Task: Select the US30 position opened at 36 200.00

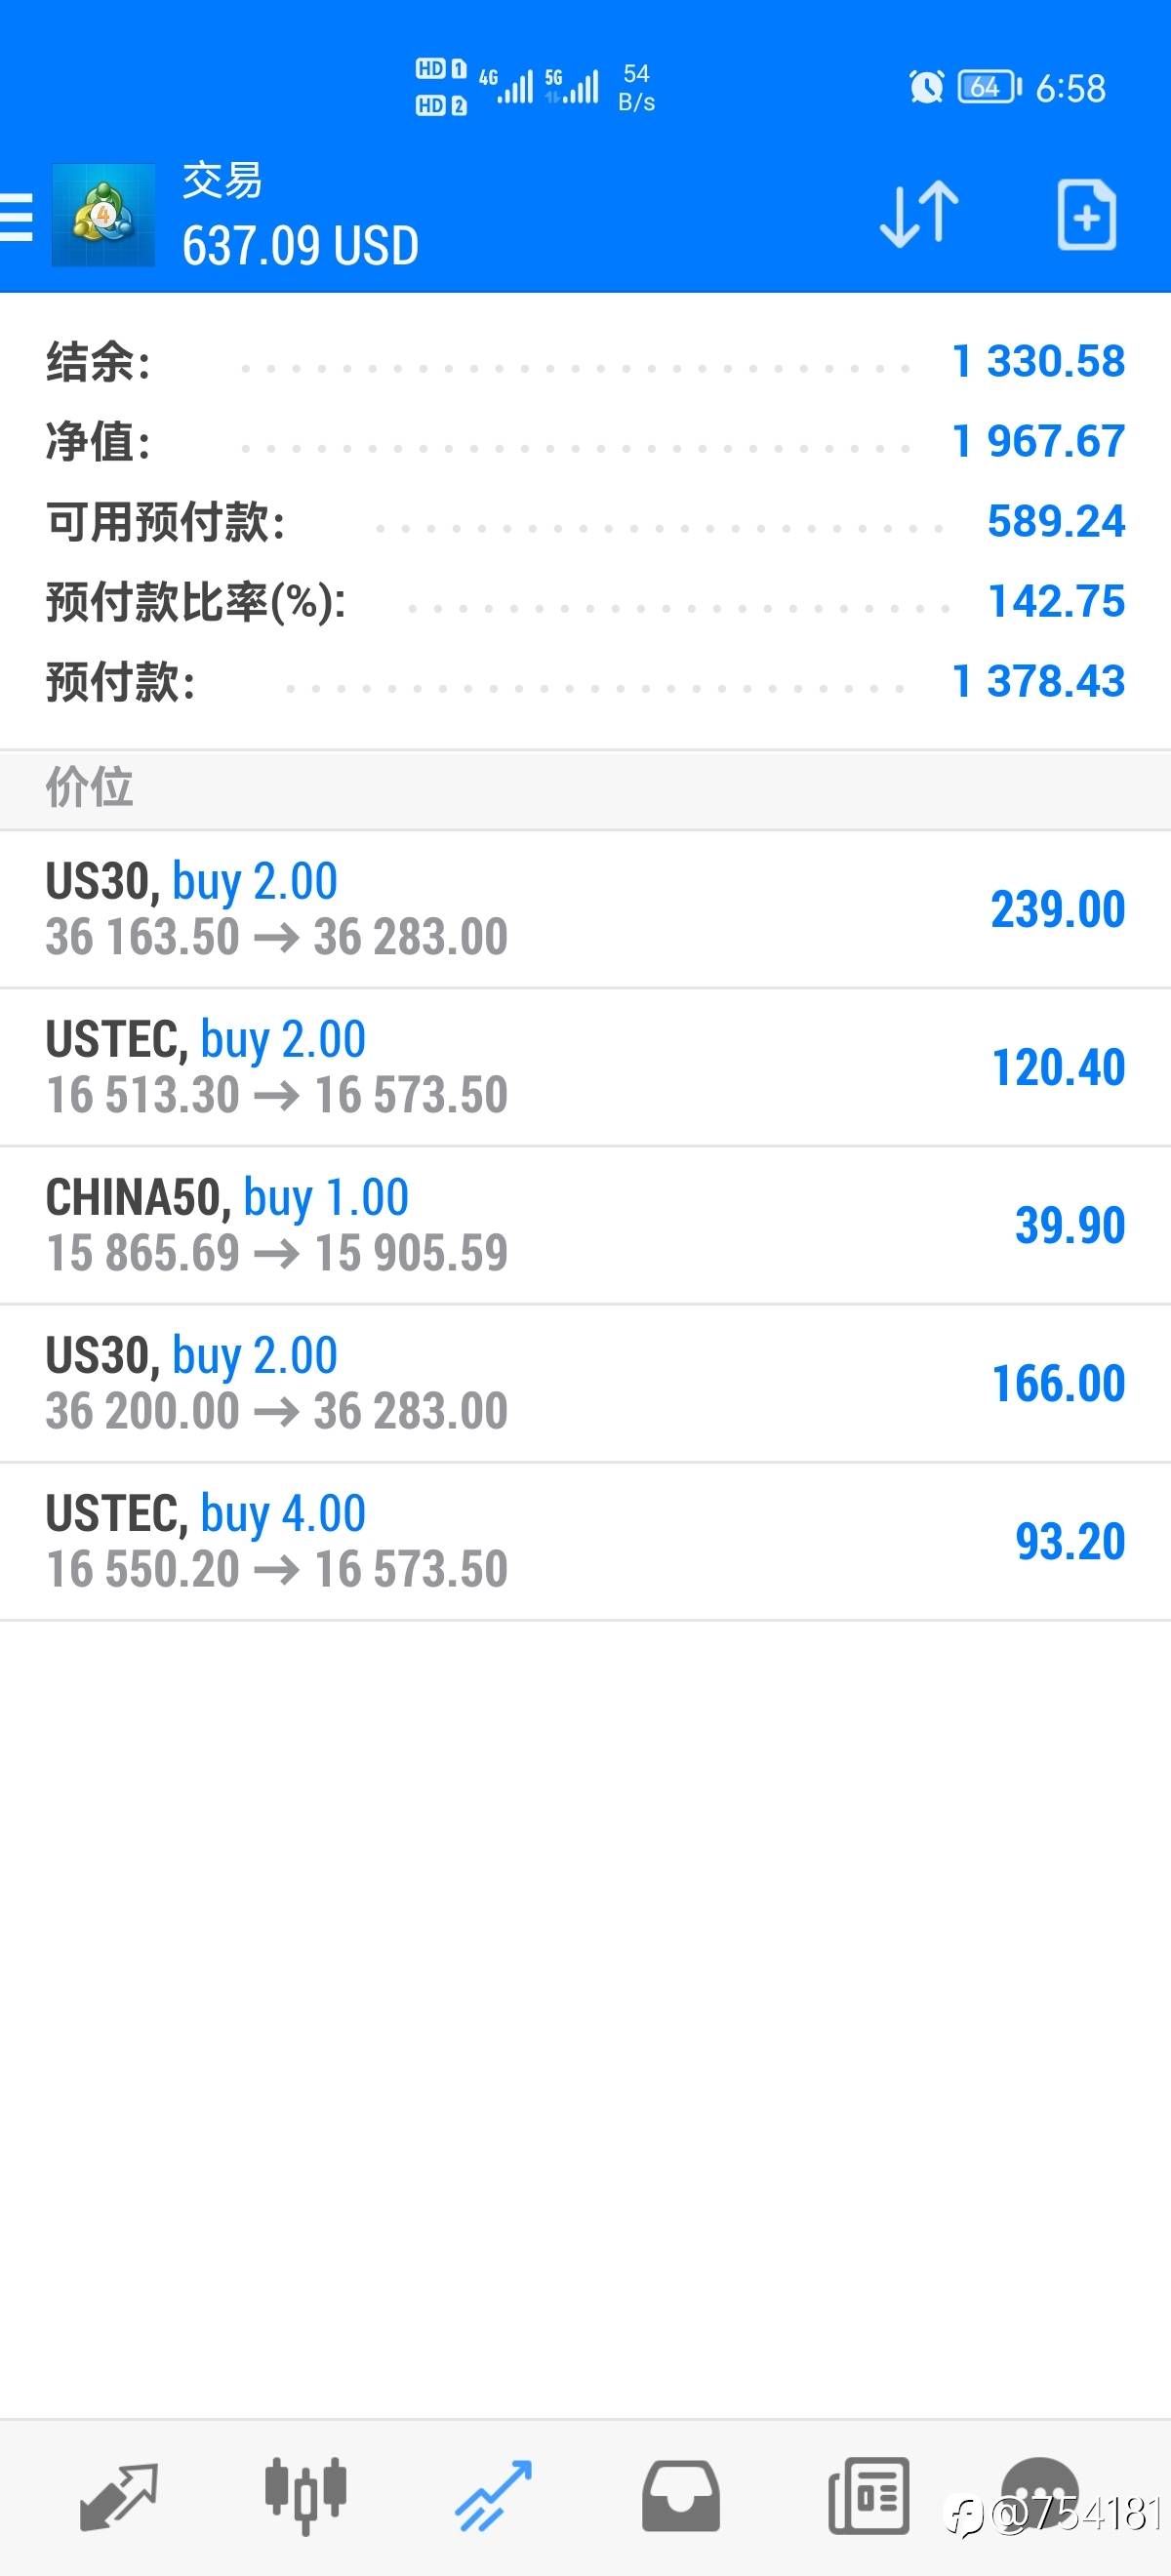Action: click(x=585, y=1383)
